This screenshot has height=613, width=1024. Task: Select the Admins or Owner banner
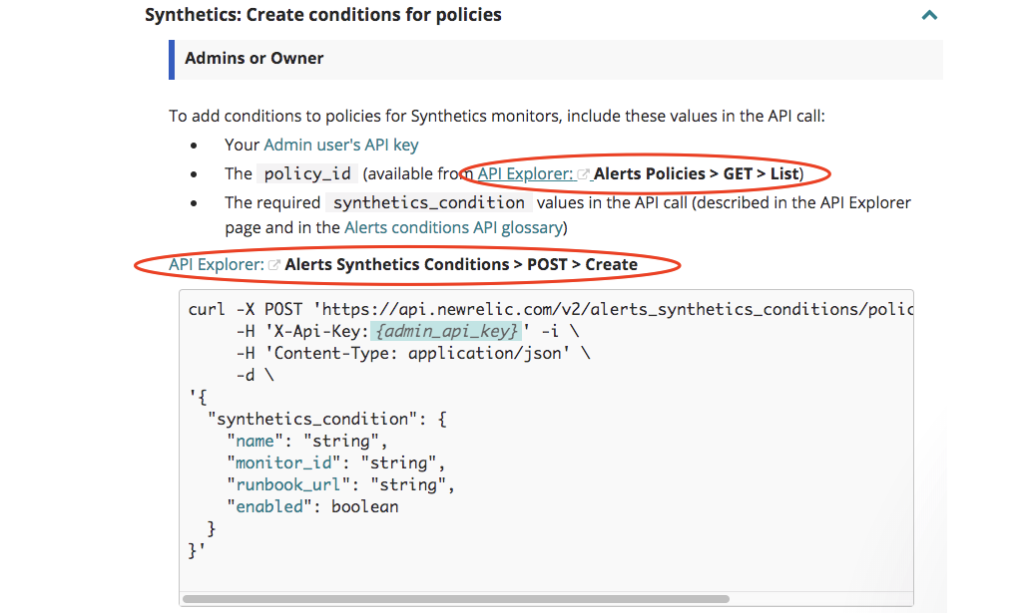point(253,59)
